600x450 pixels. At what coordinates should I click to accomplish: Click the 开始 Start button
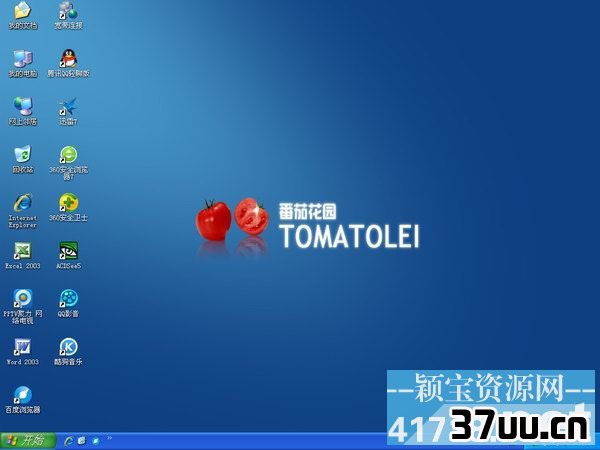coord(28,441)
